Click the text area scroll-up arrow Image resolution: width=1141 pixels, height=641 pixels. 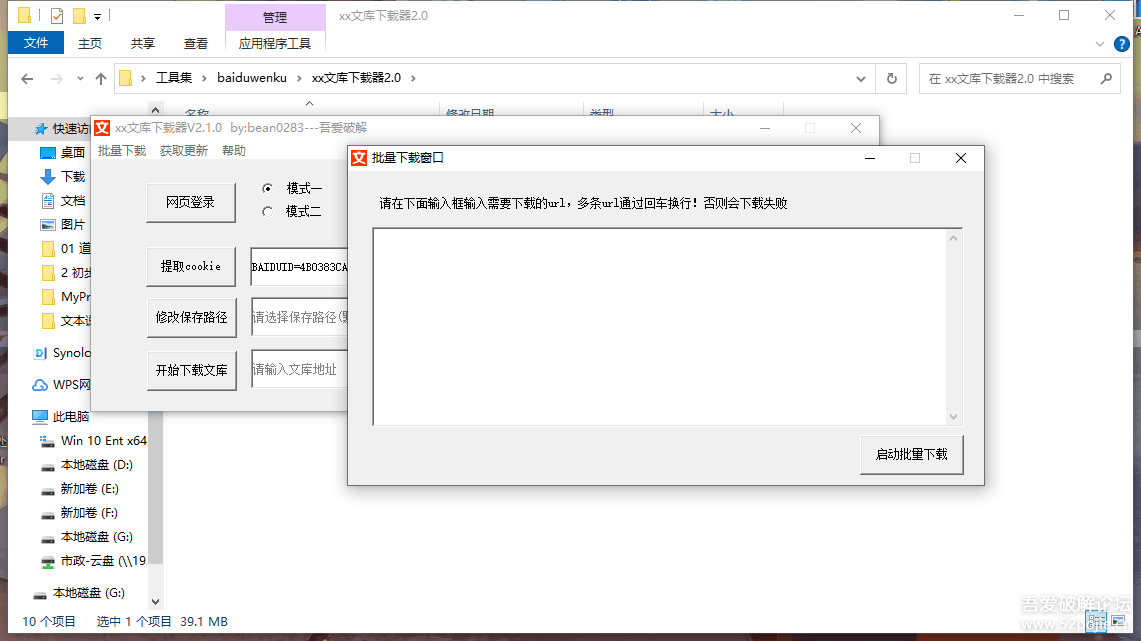click(953, 238)
